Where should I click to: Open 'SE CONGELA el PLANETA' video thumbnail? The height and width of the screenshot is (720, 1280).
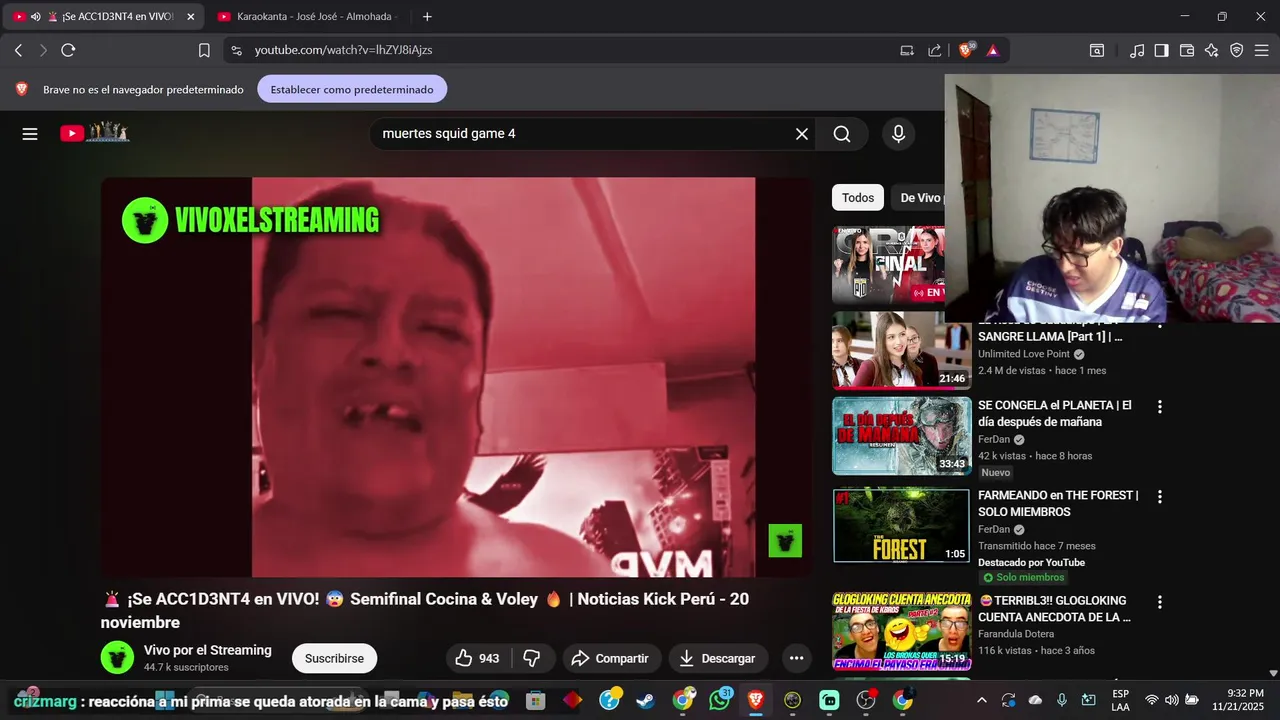click(x=902, y=436)
